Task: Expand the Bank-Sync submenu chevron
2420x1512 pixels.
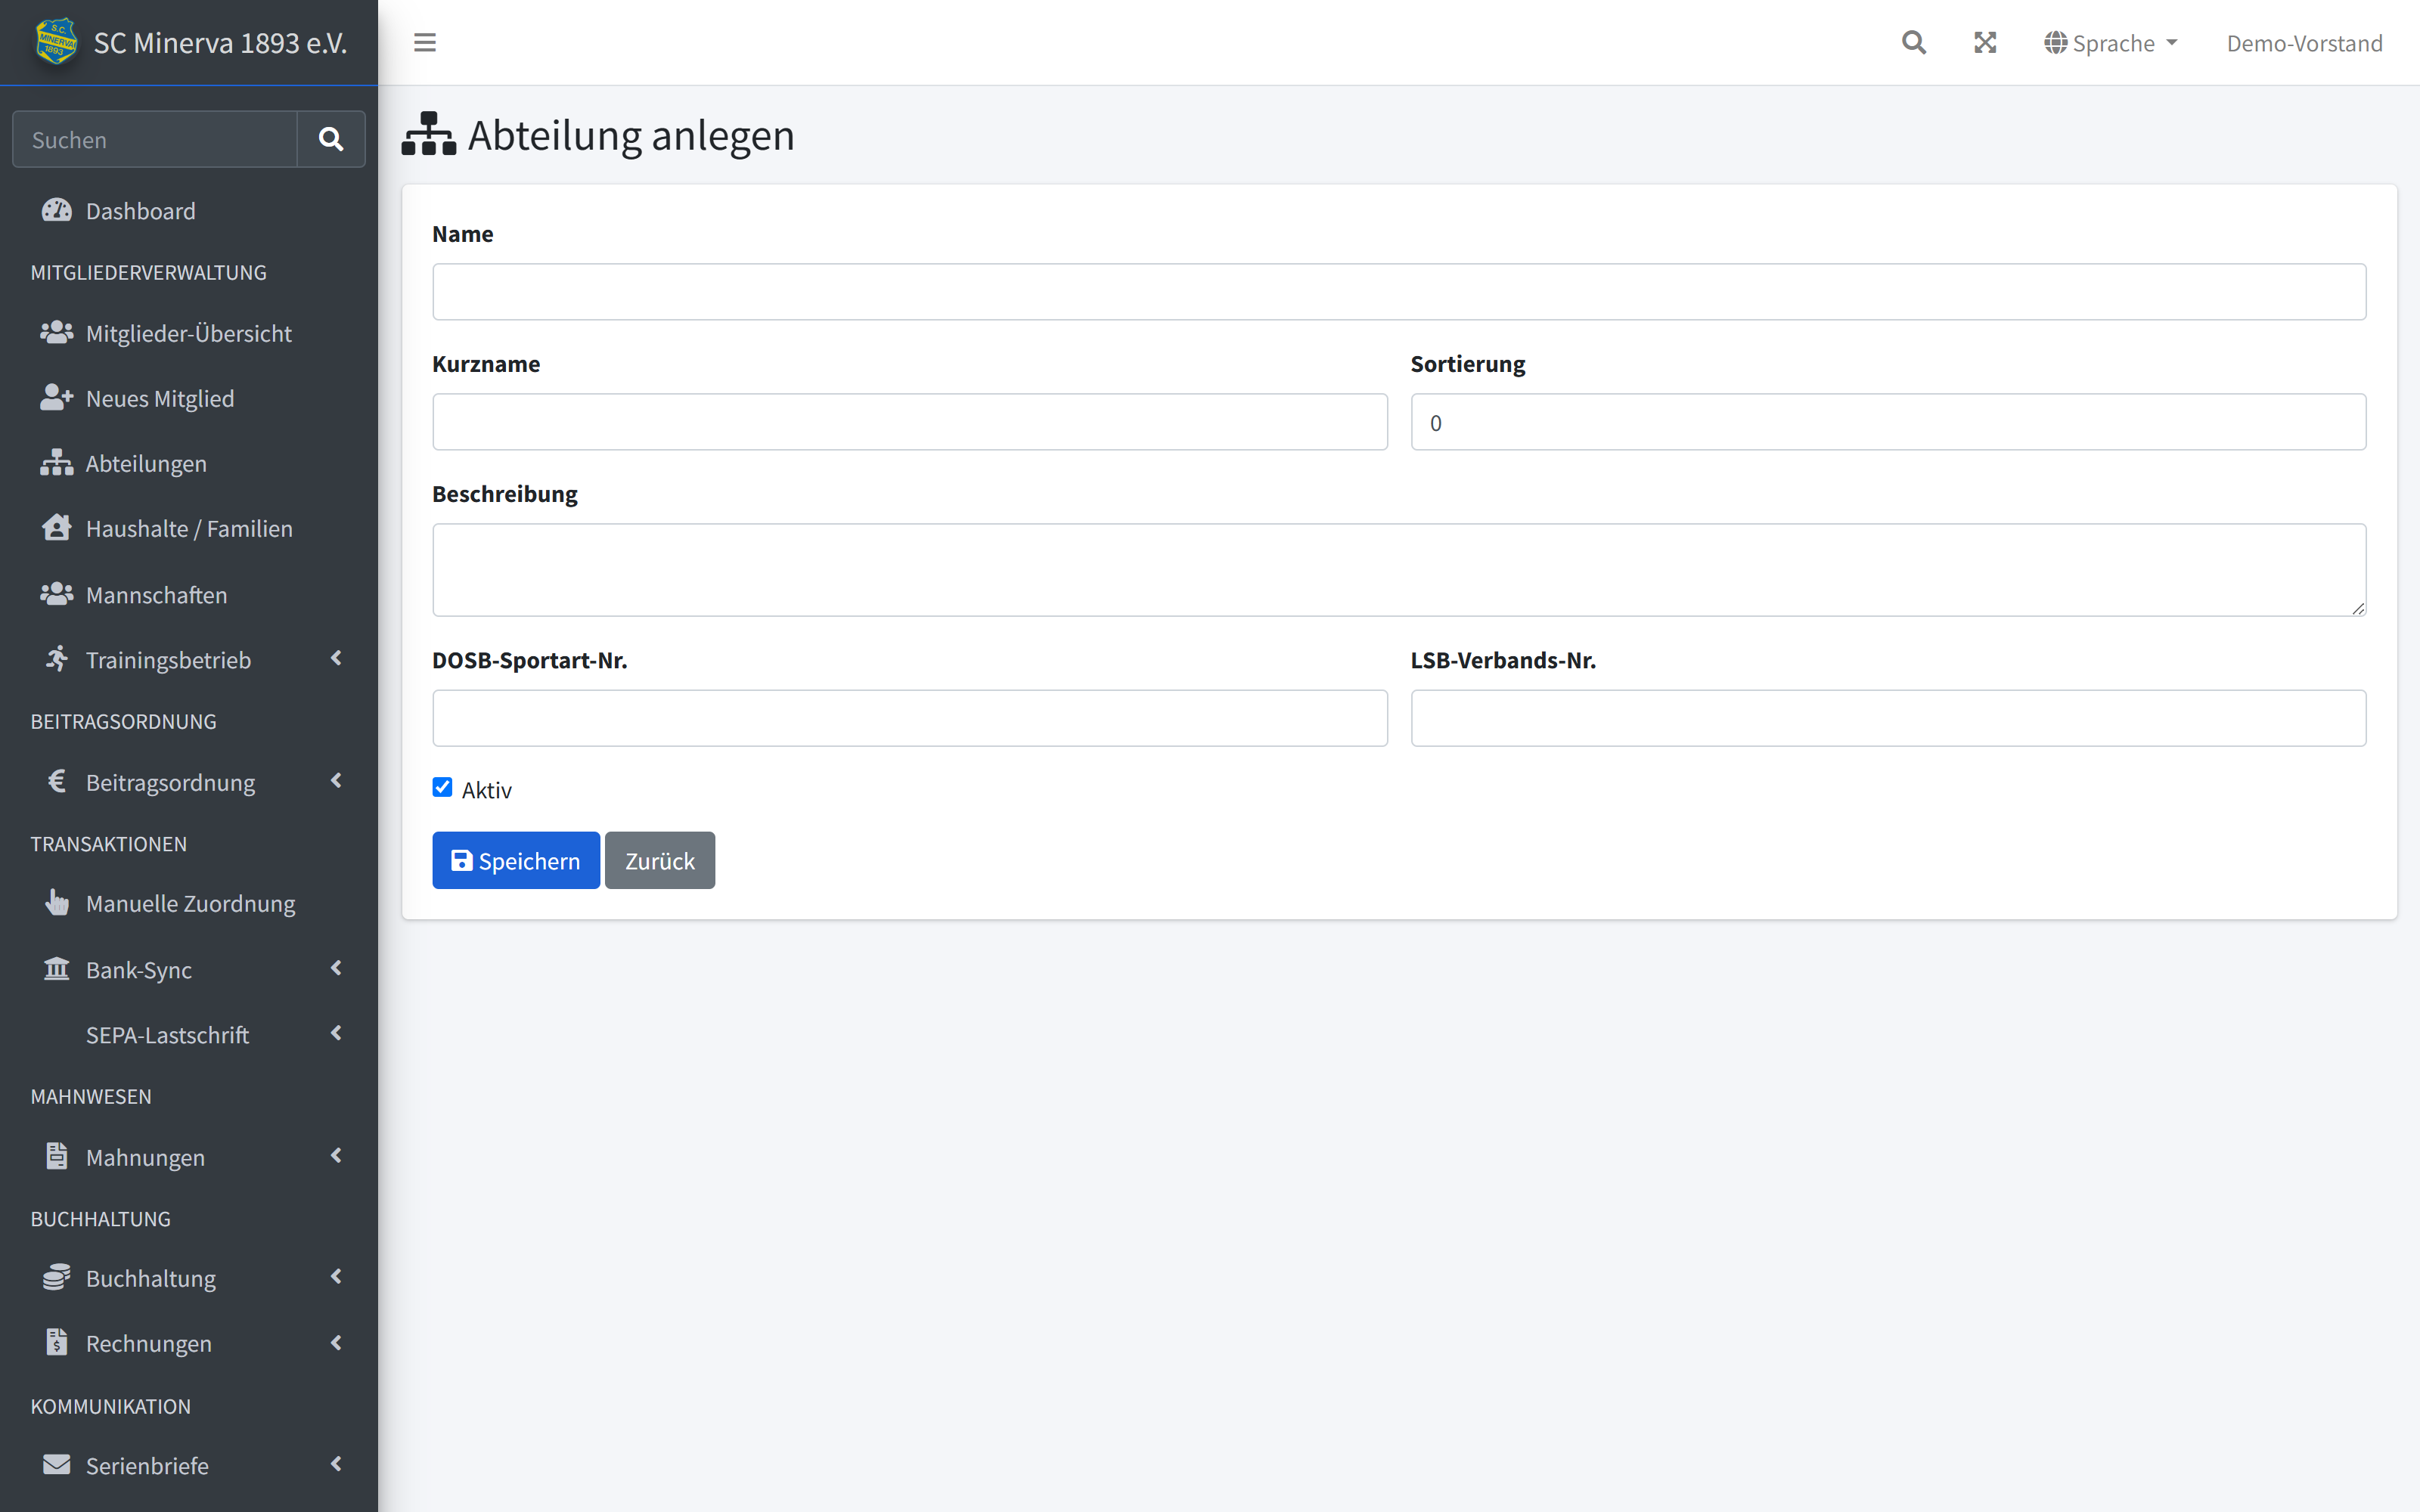Action: [336, 968]
